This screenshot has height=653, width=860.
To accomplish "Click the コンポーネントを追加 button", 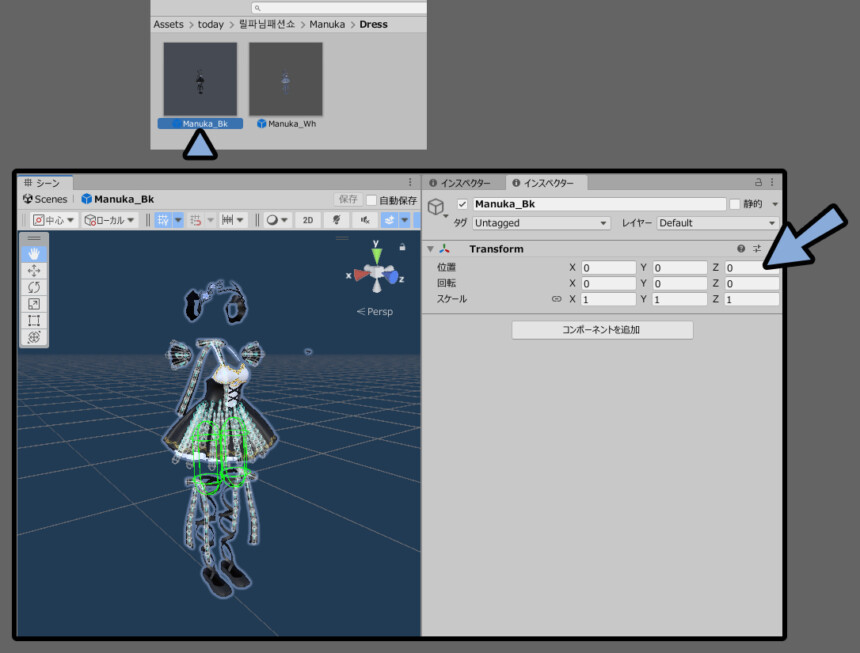I will click(x=602, y=330).
